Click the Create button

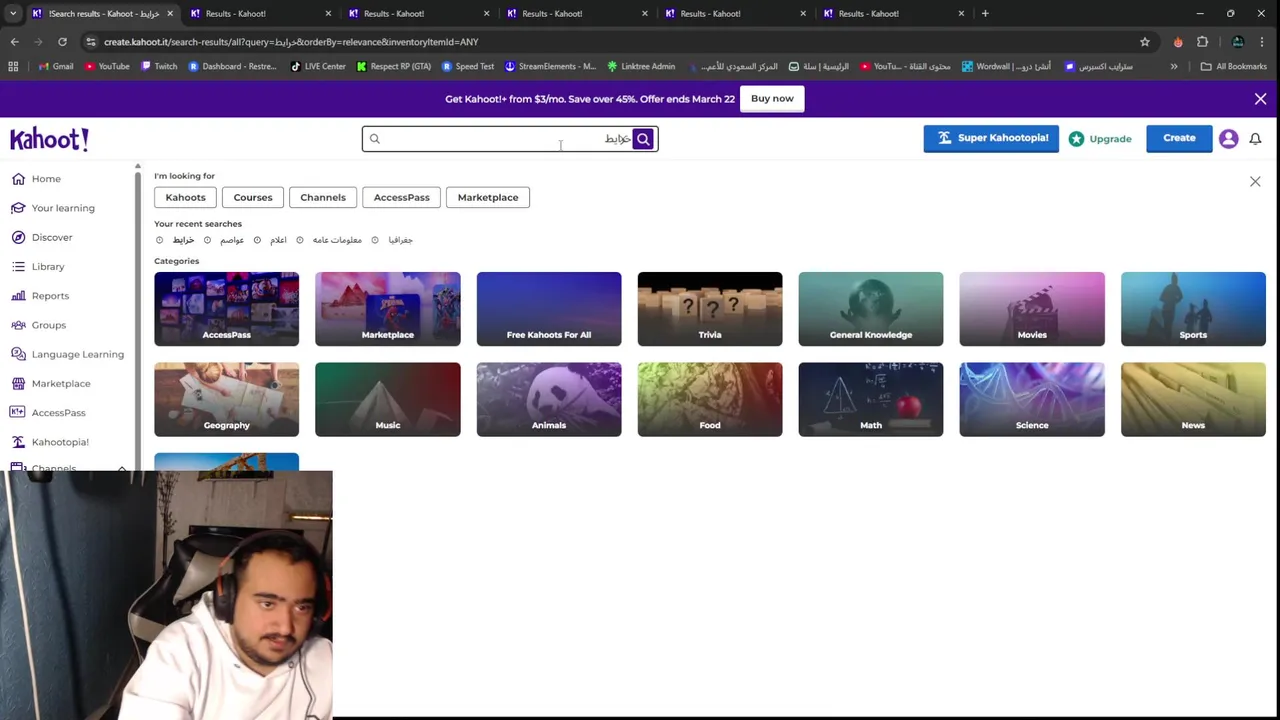point(1179,139)
